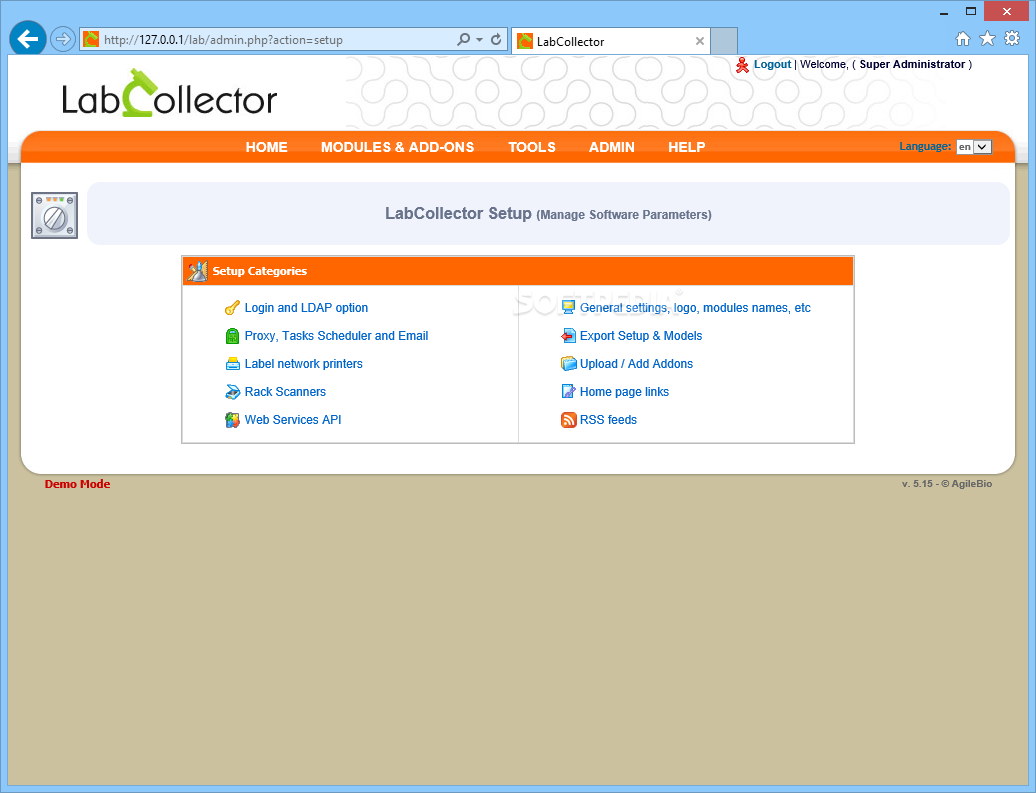Open browser tools gear icon
The image size is (1036, 793).
pos(1012,38)
